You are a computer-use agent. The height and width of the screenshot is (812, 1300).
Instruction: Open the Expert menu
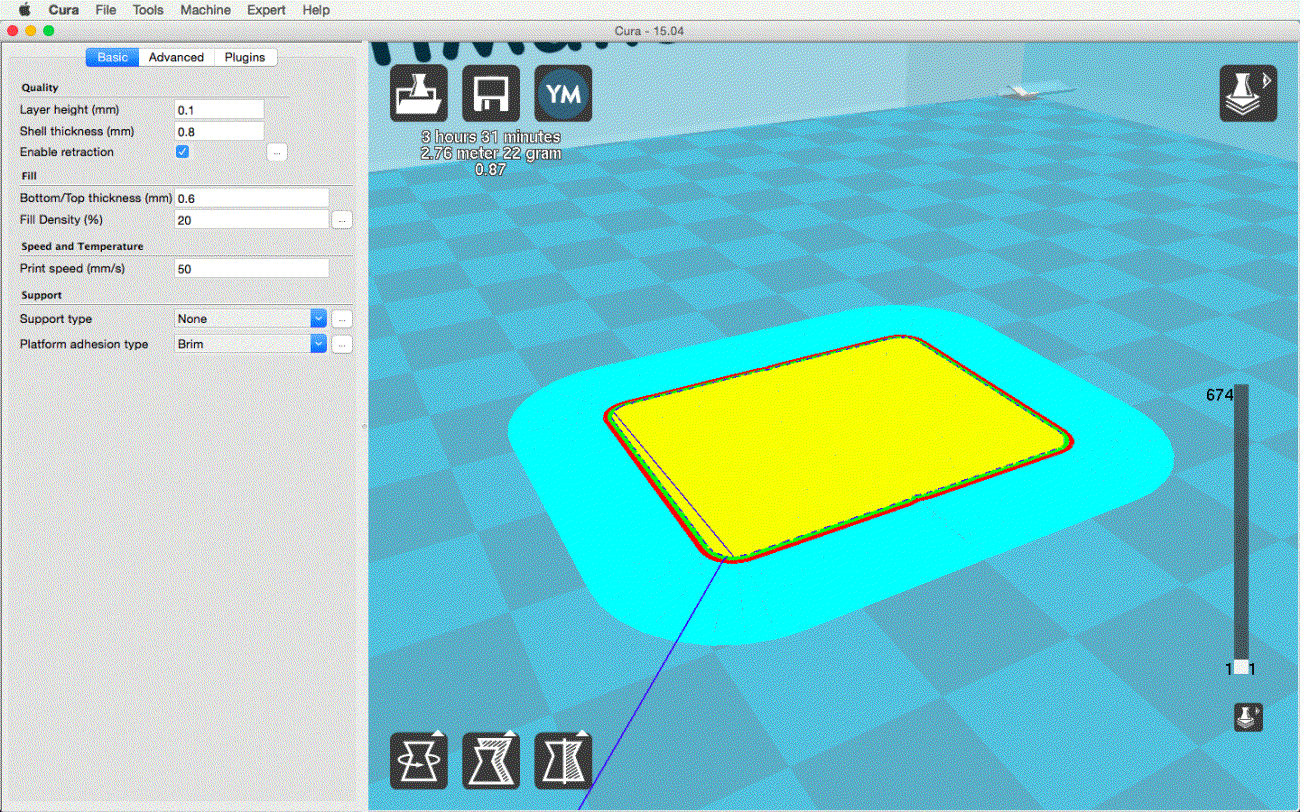pyautogui.click(x=266, y=10)
